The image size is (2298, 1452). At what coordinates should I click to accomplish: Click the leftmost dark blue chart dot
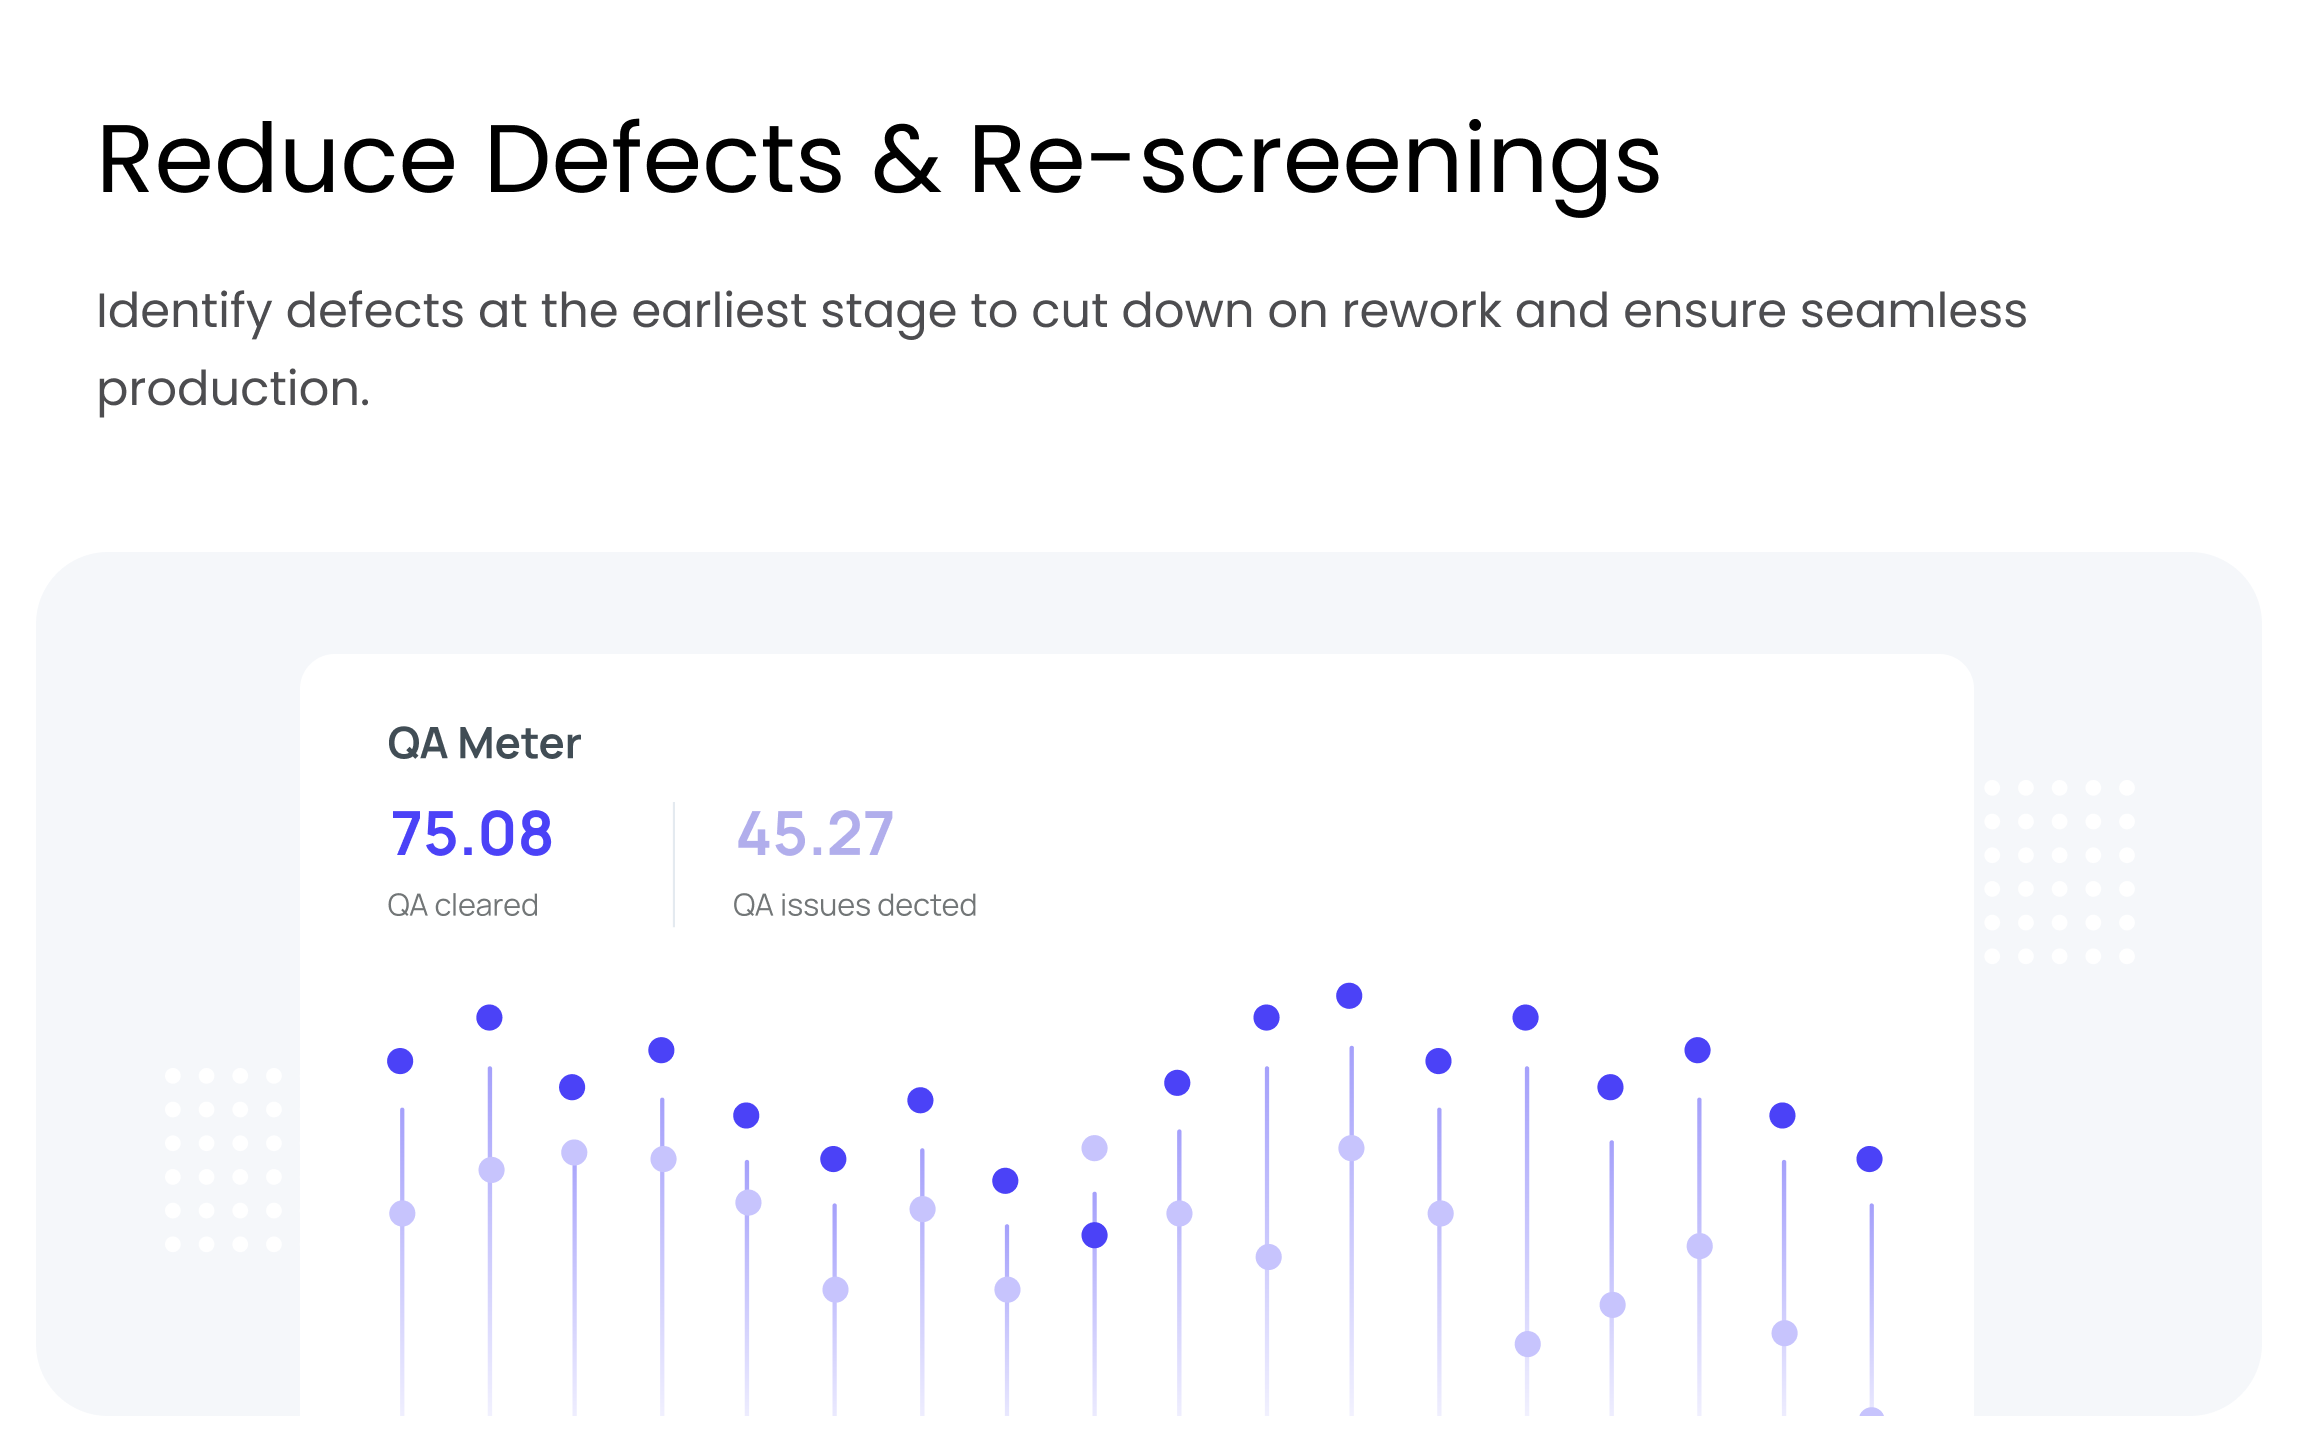point(400,1061)
